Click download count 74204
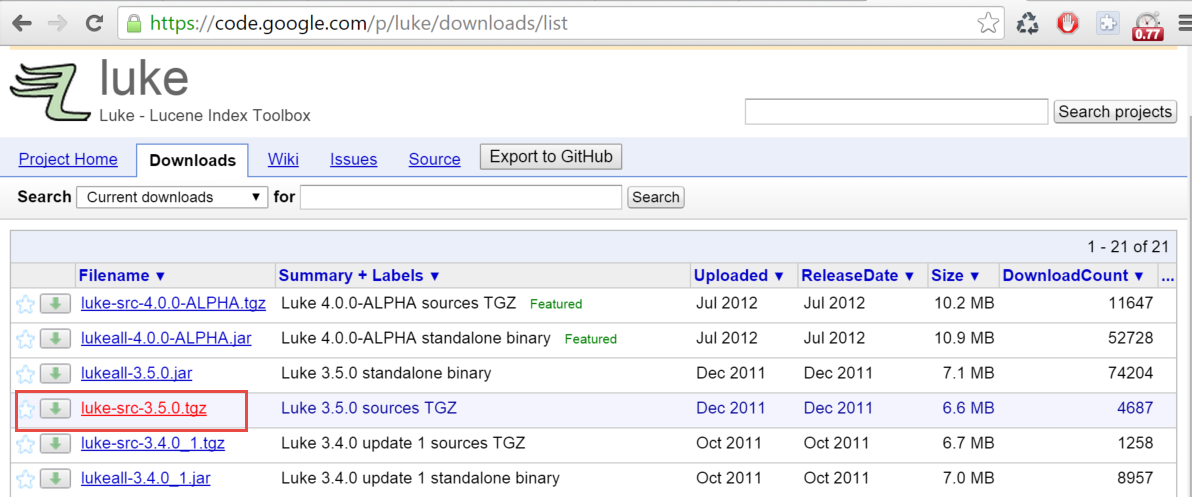The width and height of the screenshot is (1192, 497). coord(1130,374)
